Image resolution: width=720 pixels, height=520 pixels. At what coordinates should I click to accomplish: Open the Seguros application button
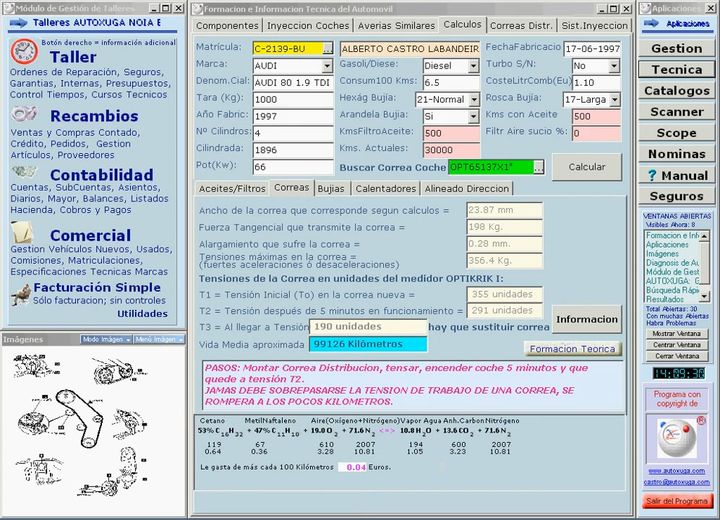coord(676,196)
